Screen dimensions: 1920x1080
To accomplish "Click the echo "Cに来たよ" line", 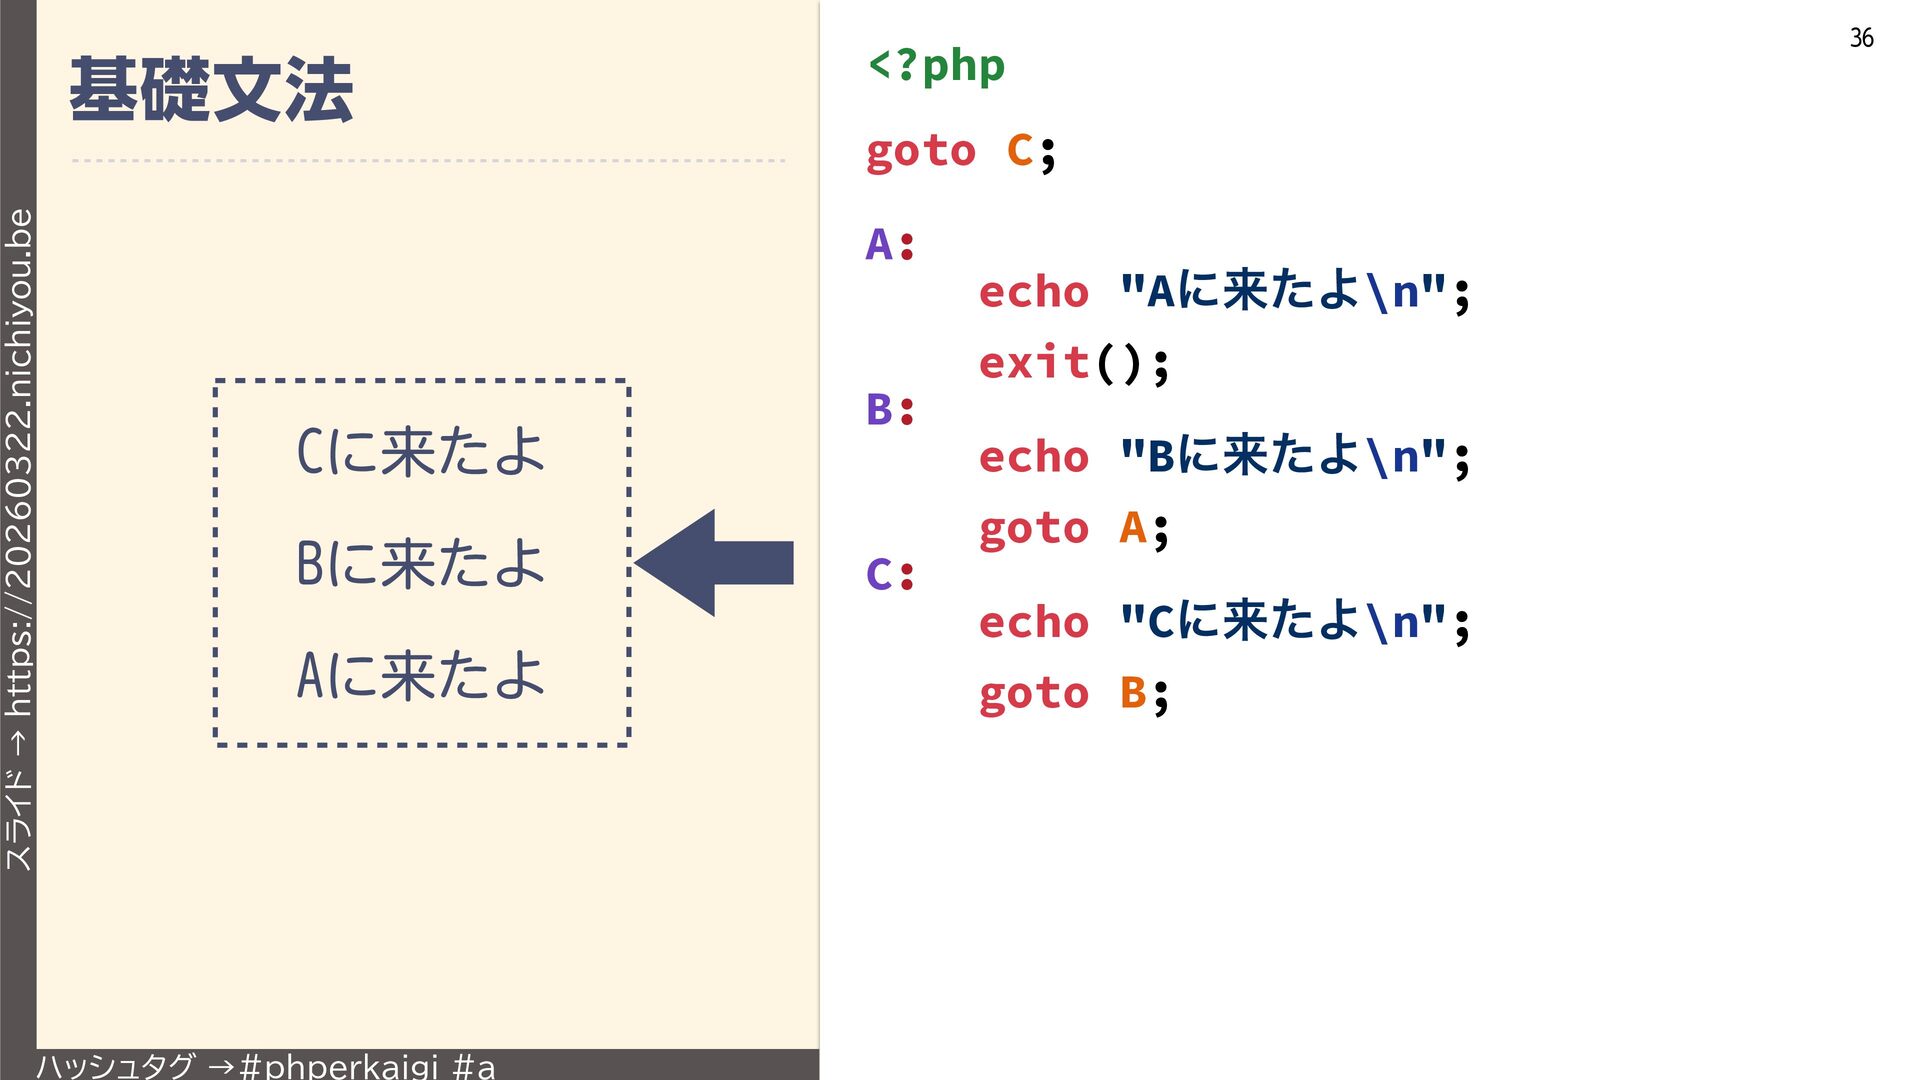I will click(1224, 622).
